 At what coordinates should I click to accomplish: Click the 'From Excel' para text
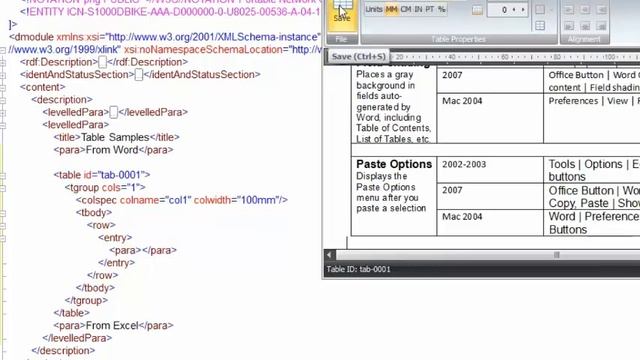tap(112, 325)
